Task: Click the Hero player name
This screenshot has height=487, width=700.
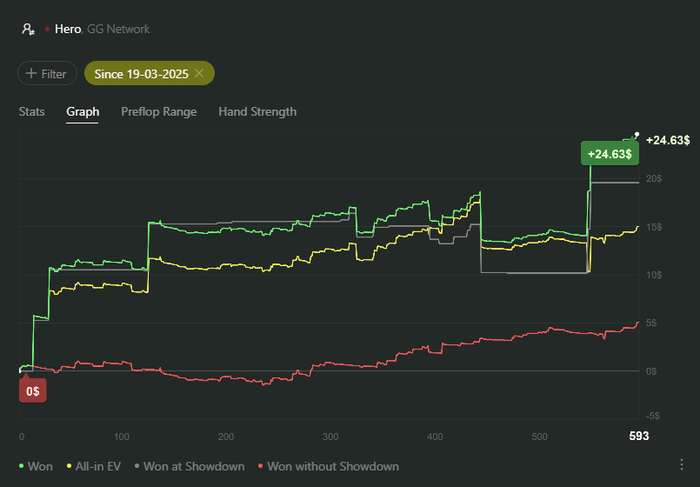Action: 68,29
